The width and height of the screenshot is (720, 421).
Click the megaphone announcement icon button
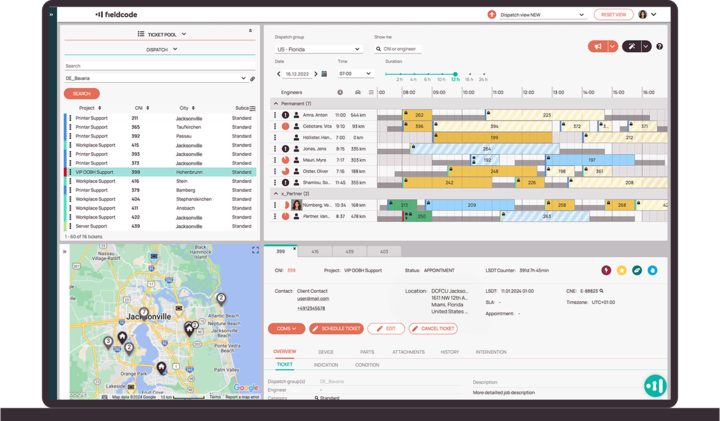598,47
